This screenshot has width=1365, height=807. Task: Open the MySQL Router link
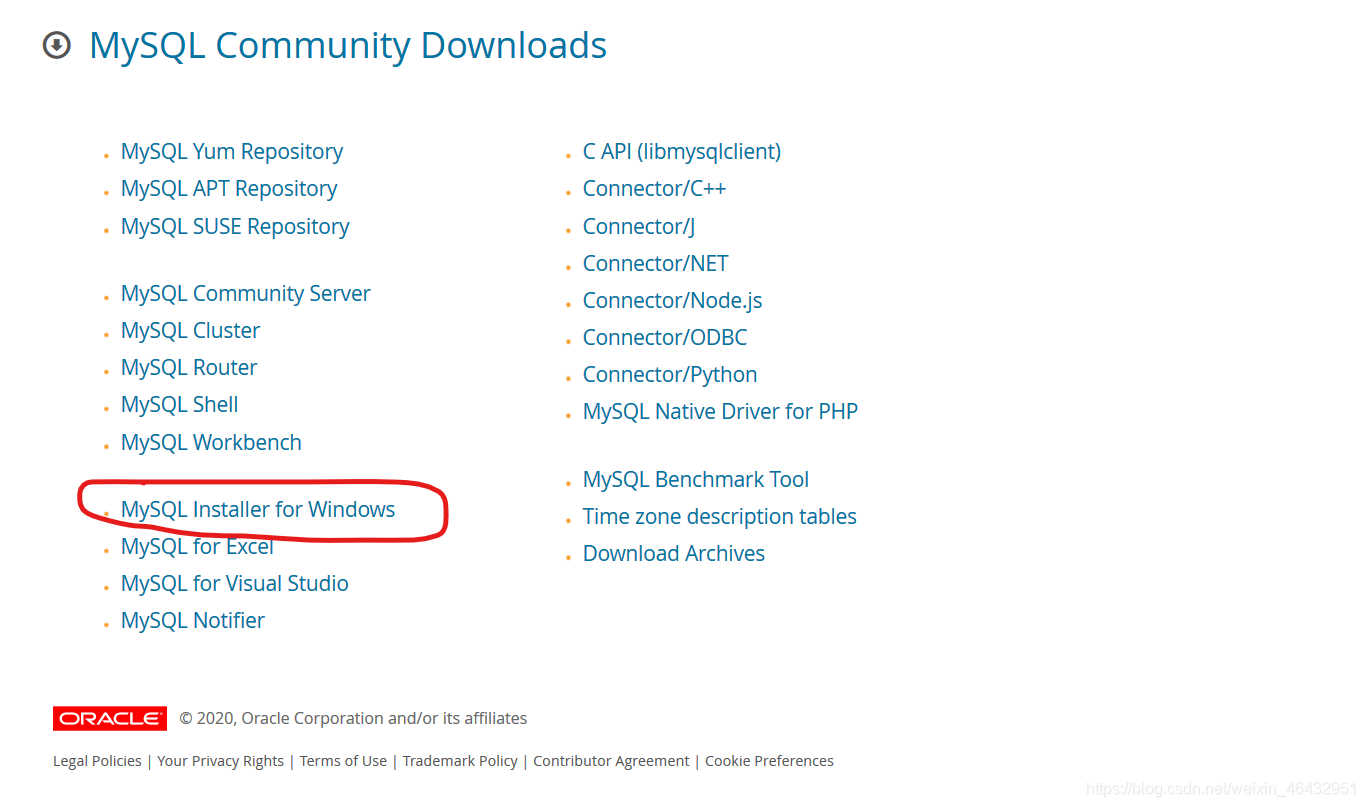coord(189,368)
